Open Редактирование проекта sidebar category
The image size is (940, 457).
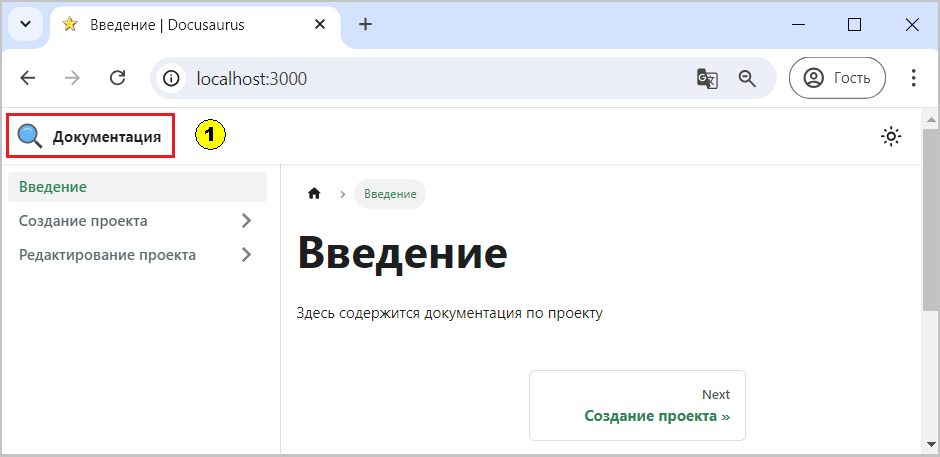tap(107, 255)
